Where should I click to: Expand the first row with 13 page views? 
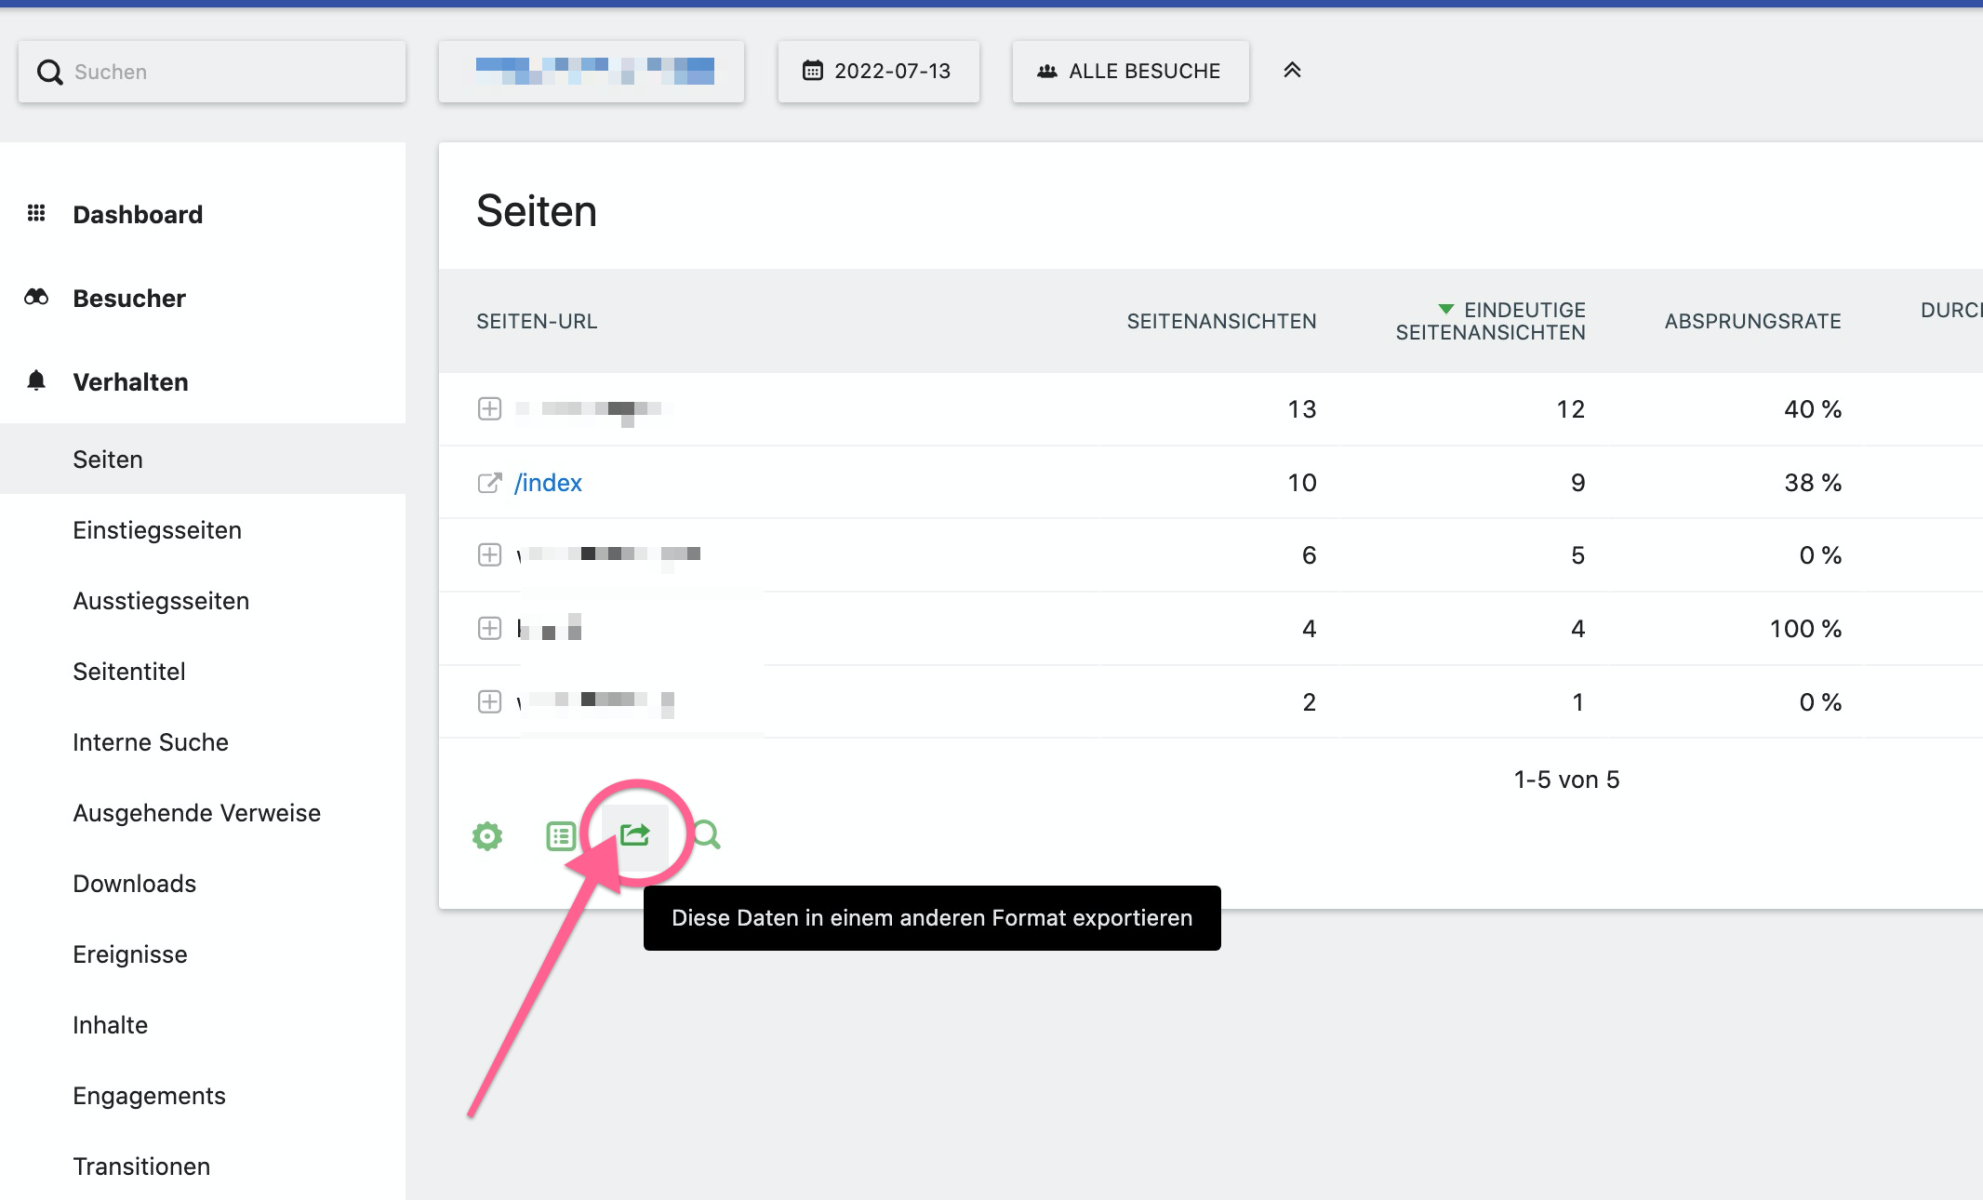pos(489,409)
